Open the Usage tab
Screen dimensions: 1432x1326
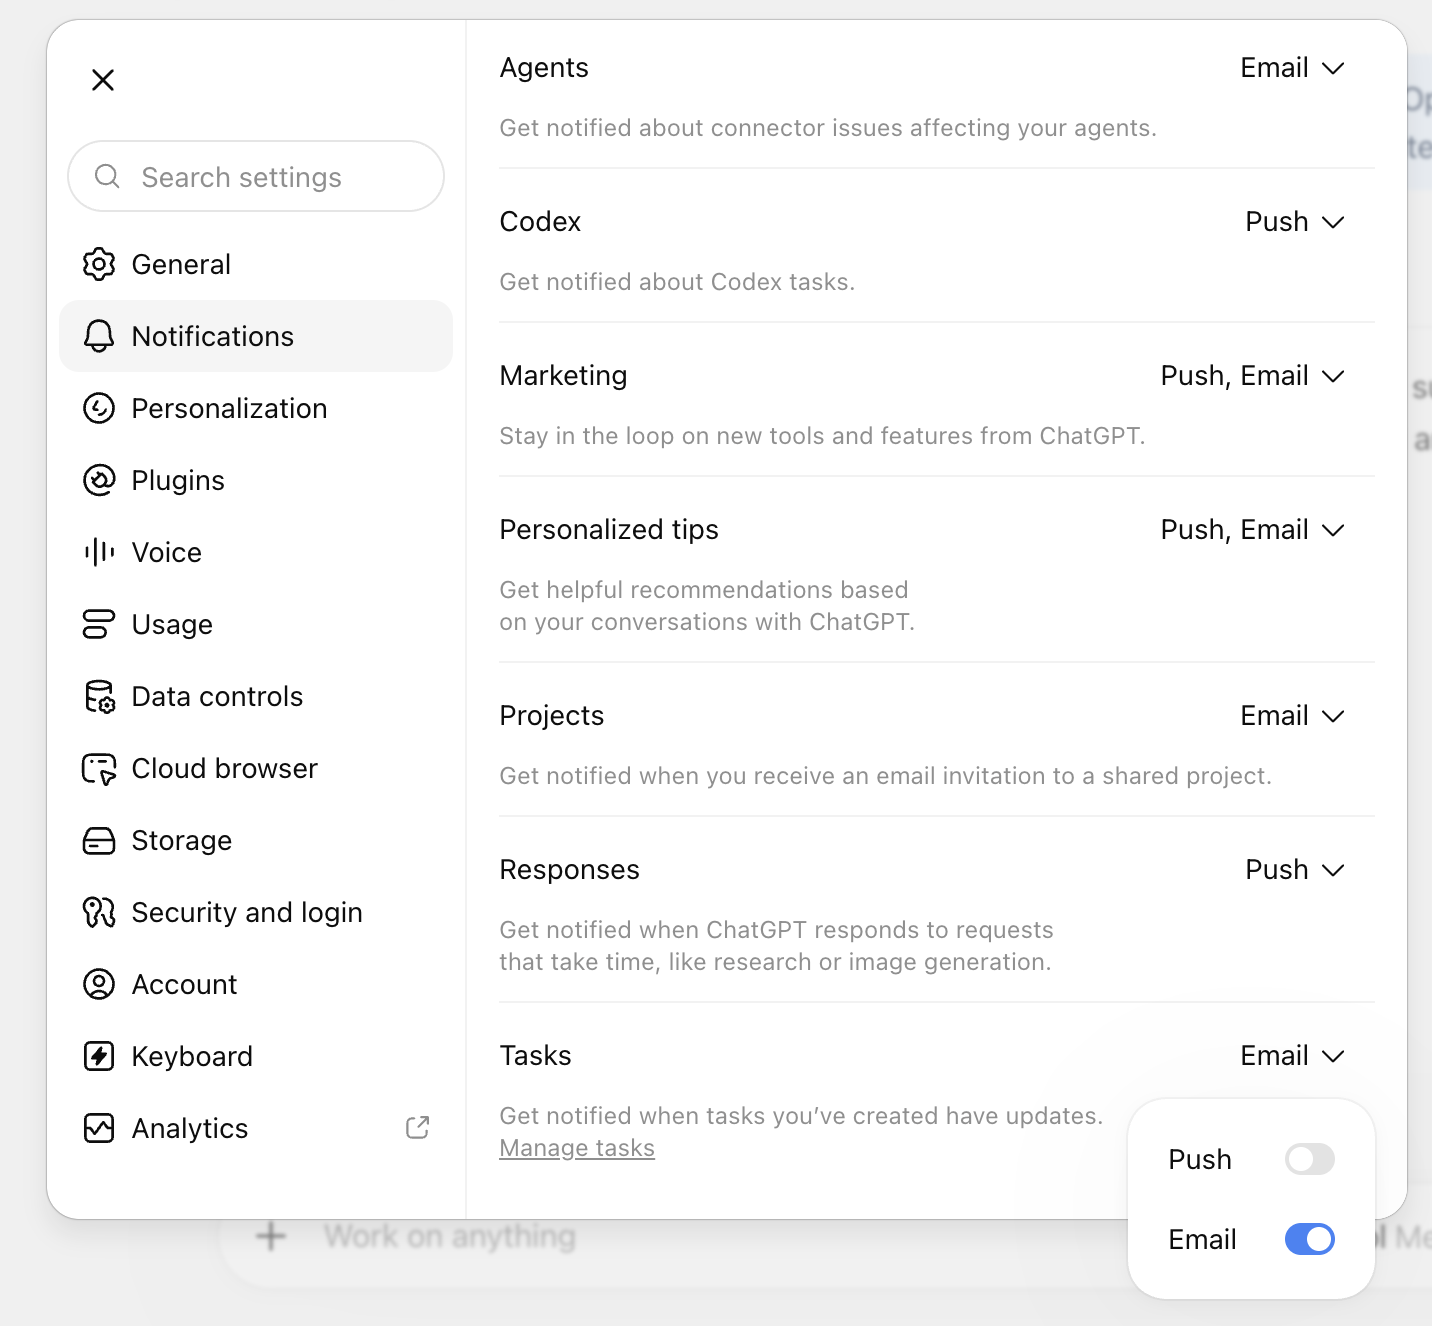click(256, 624)
